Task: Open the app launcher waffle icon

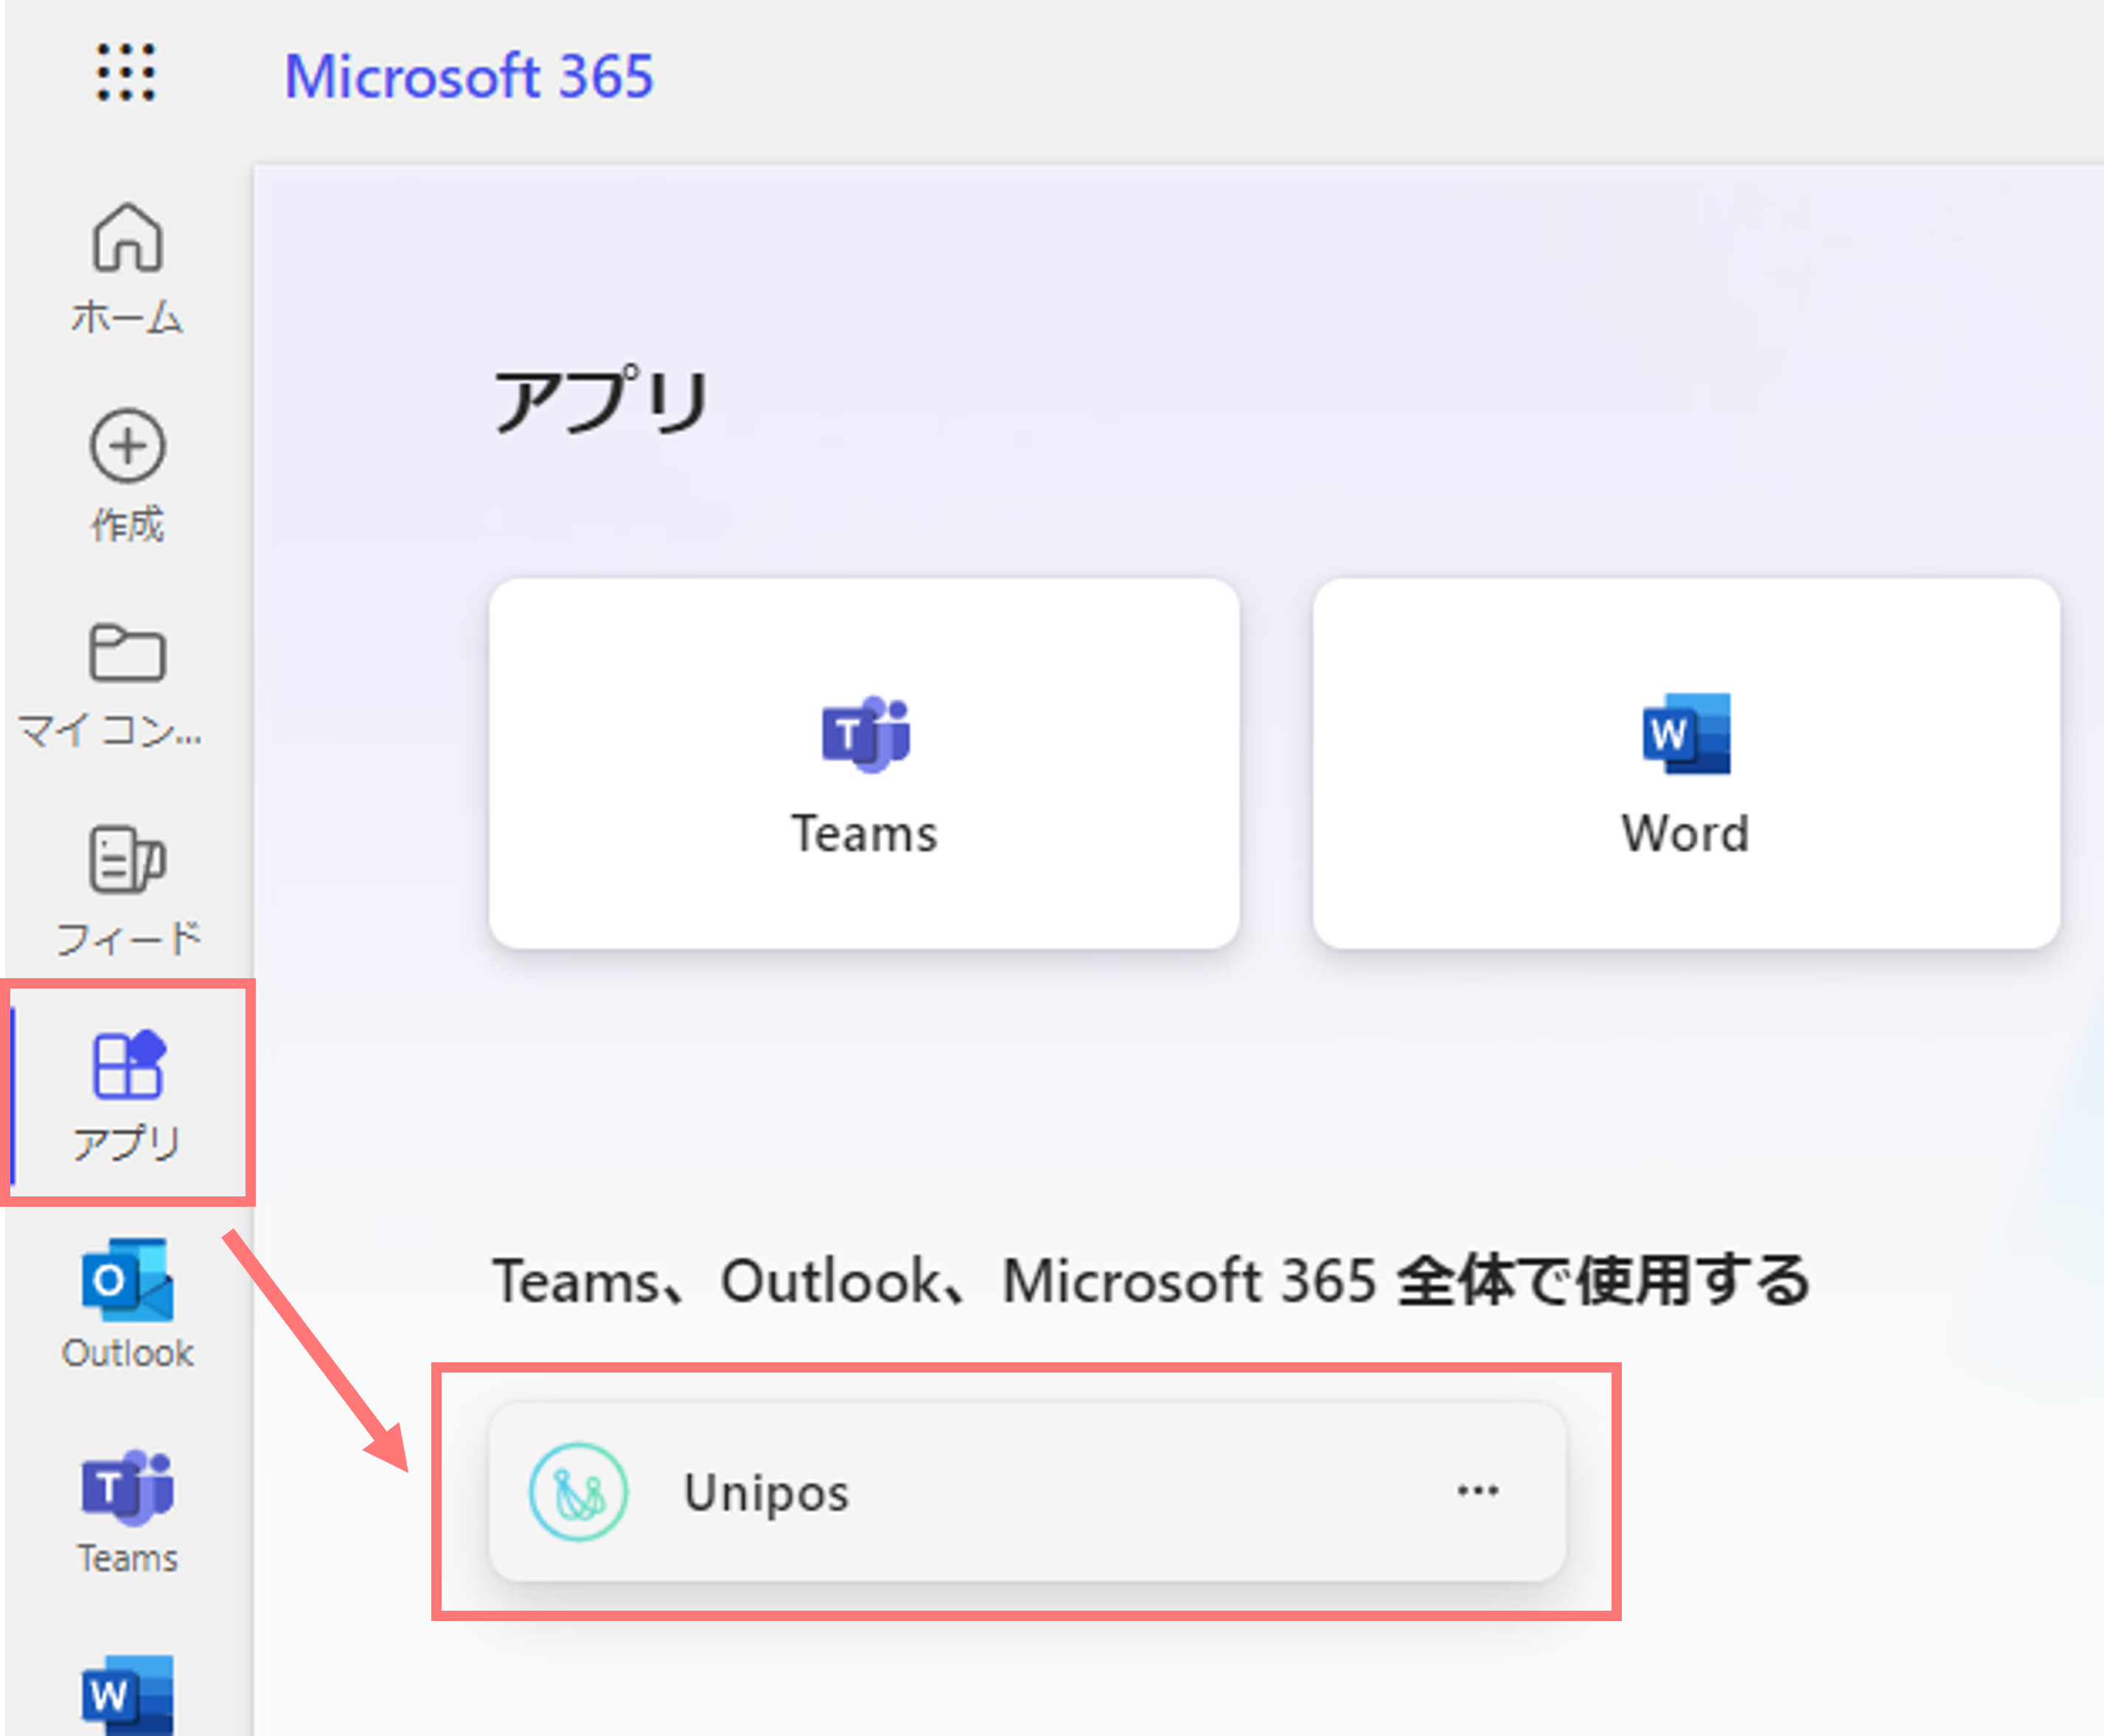Action: pos(126,72)
